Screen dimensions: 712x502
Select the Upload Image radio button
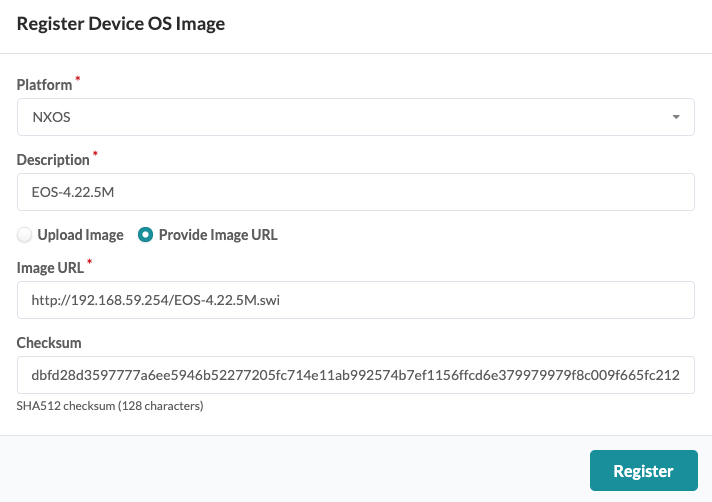click(25, 236)
